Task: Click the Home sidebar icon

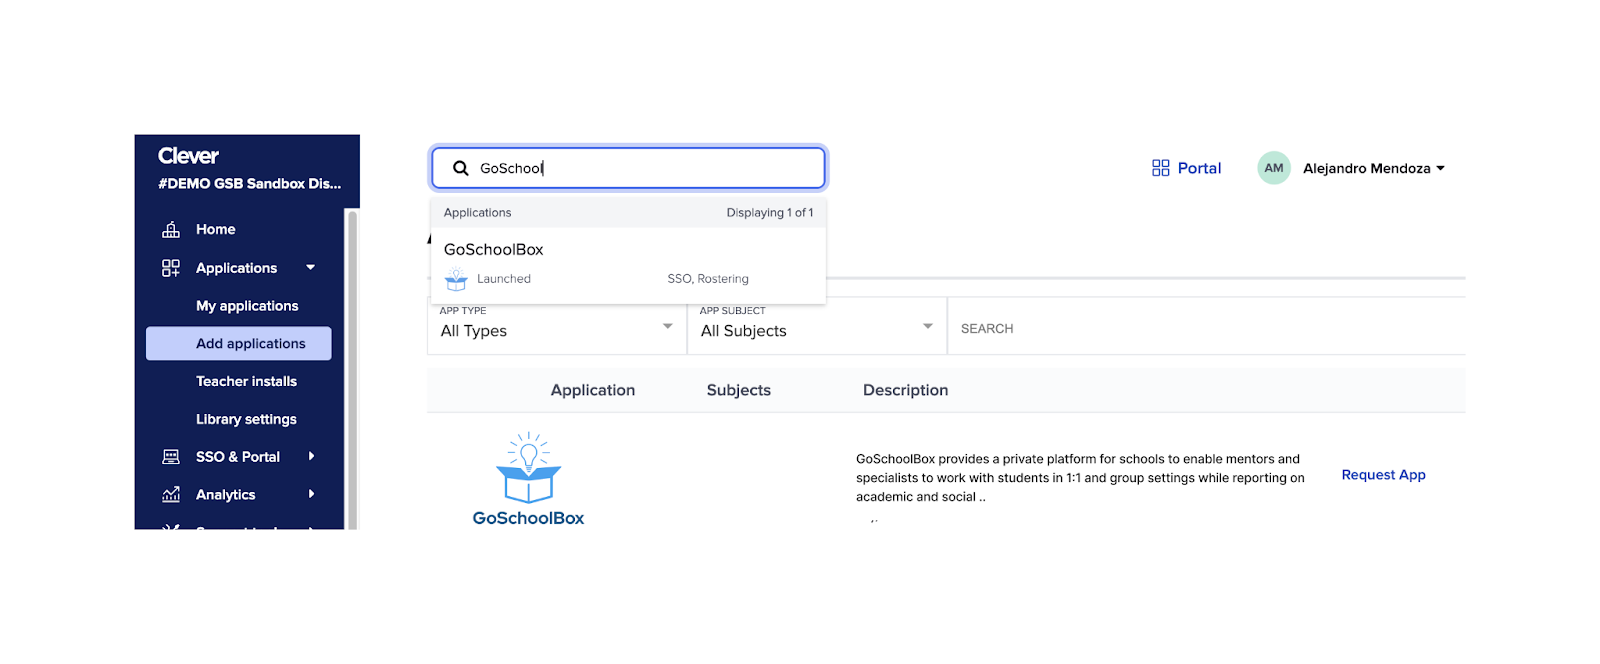Action: [x=171, y=230]
